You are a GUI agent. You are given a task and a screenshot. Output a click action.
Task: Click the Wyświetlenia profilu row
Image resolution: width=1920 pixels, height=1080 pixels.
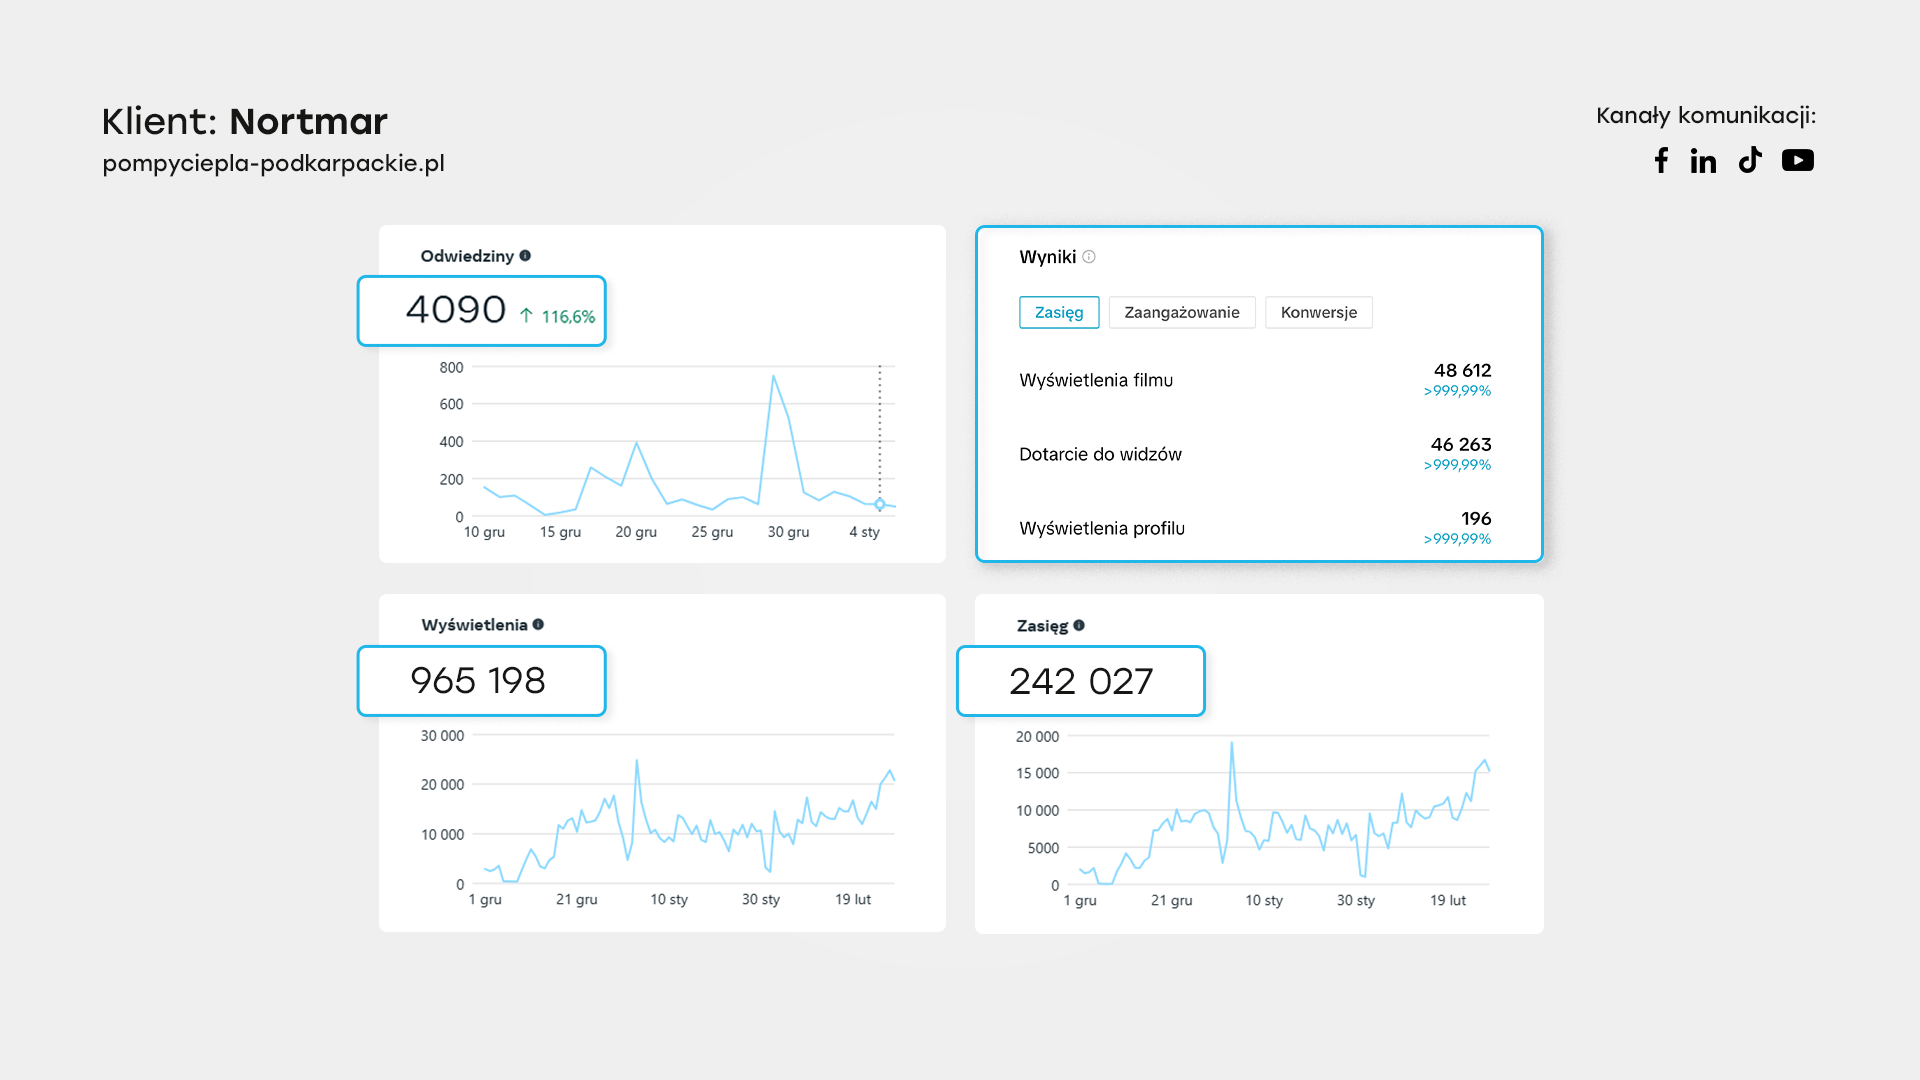1255,528
